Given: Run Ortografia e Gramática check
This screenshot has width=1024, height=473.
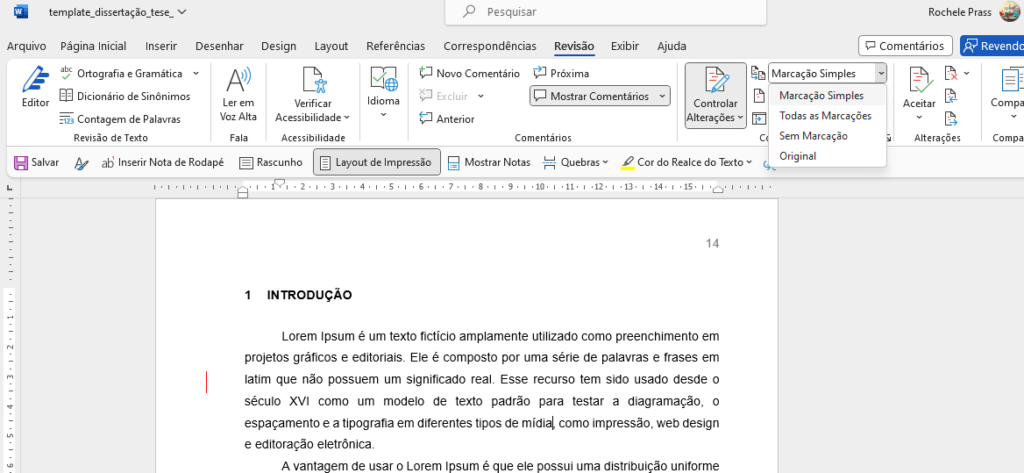Looking at the screenshot, I should click(121, 73).
